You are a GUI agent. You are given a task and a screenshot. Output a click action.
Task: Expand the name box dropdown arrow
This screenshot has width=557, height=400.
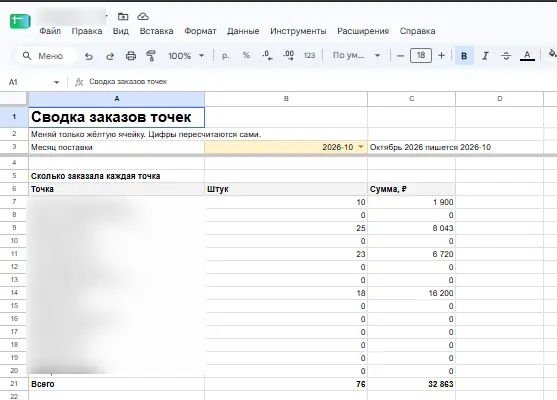pos(56,82)
